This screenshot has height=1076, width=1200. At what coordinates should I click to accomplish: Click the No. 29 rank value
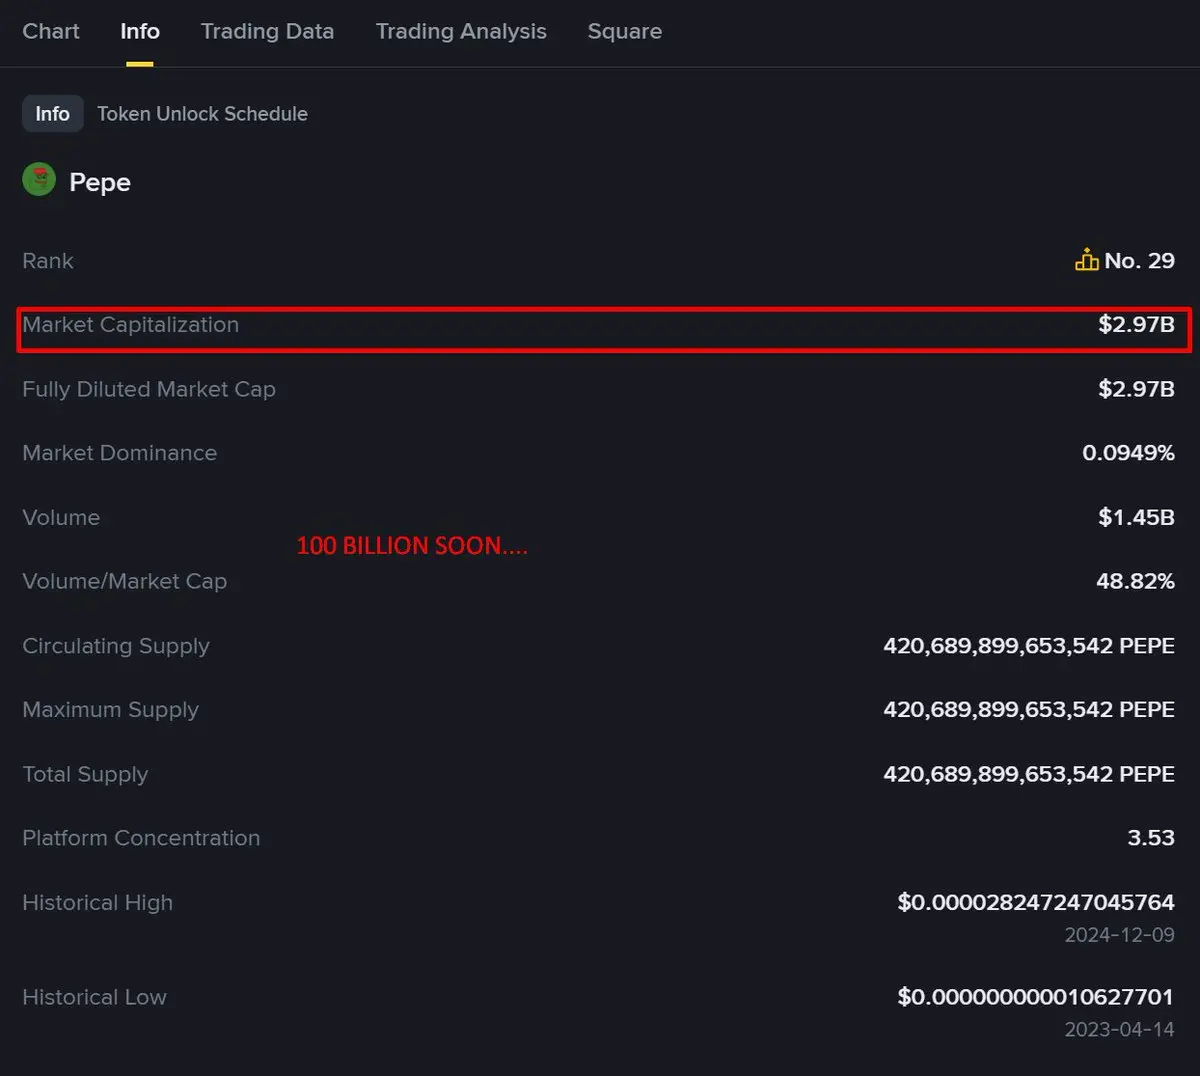(x=1139, y=261)
